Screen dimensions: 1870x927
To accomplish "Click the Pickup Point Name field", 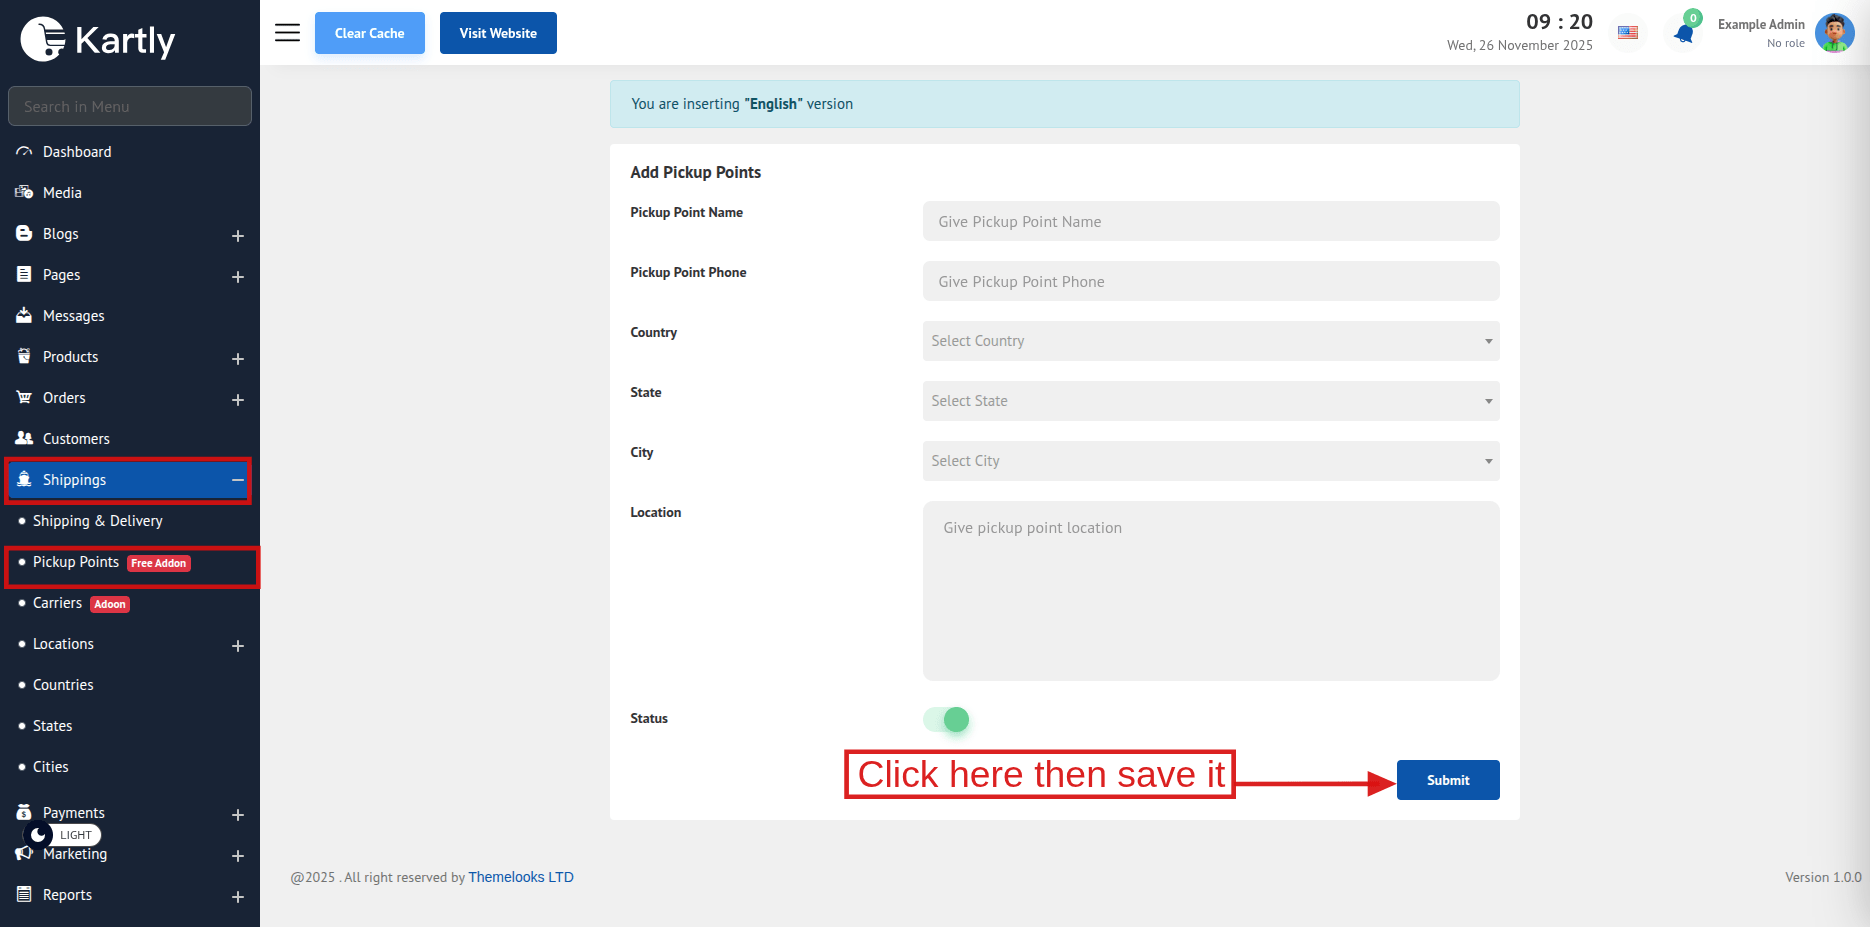I will 1210,221.
